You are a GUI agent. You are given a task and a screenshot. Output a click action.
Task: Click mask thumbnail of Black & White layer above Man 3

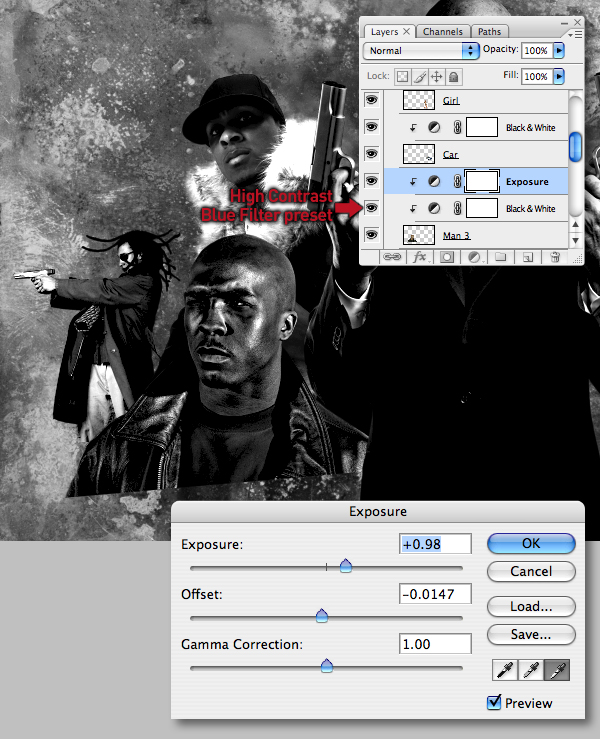click(x=482, y=208)
